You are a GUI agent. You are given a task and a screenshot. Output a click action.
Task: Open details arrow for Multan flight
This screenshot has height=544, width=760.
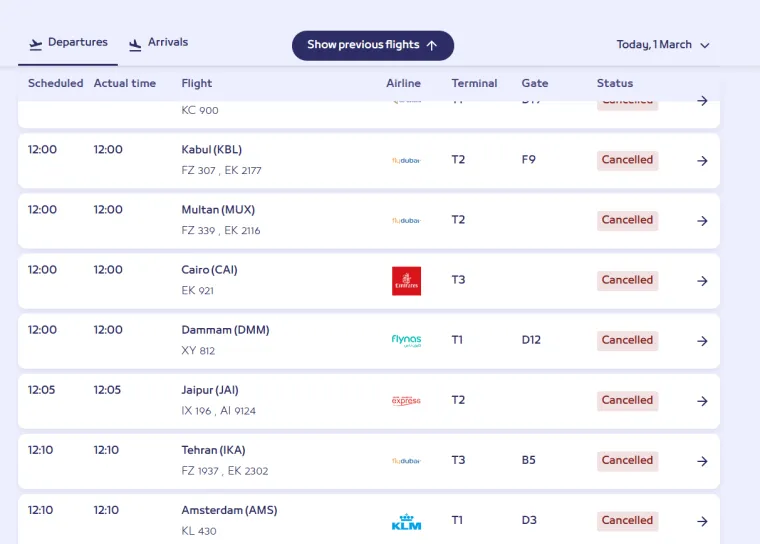702,221
